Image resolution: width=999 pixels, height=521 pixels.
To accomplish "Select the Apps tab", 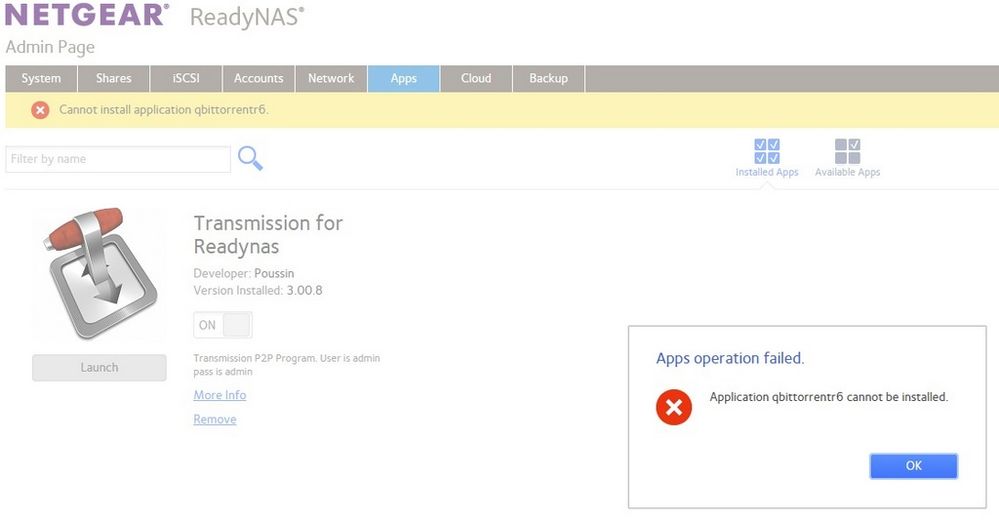I will click(x=403, y=78).
